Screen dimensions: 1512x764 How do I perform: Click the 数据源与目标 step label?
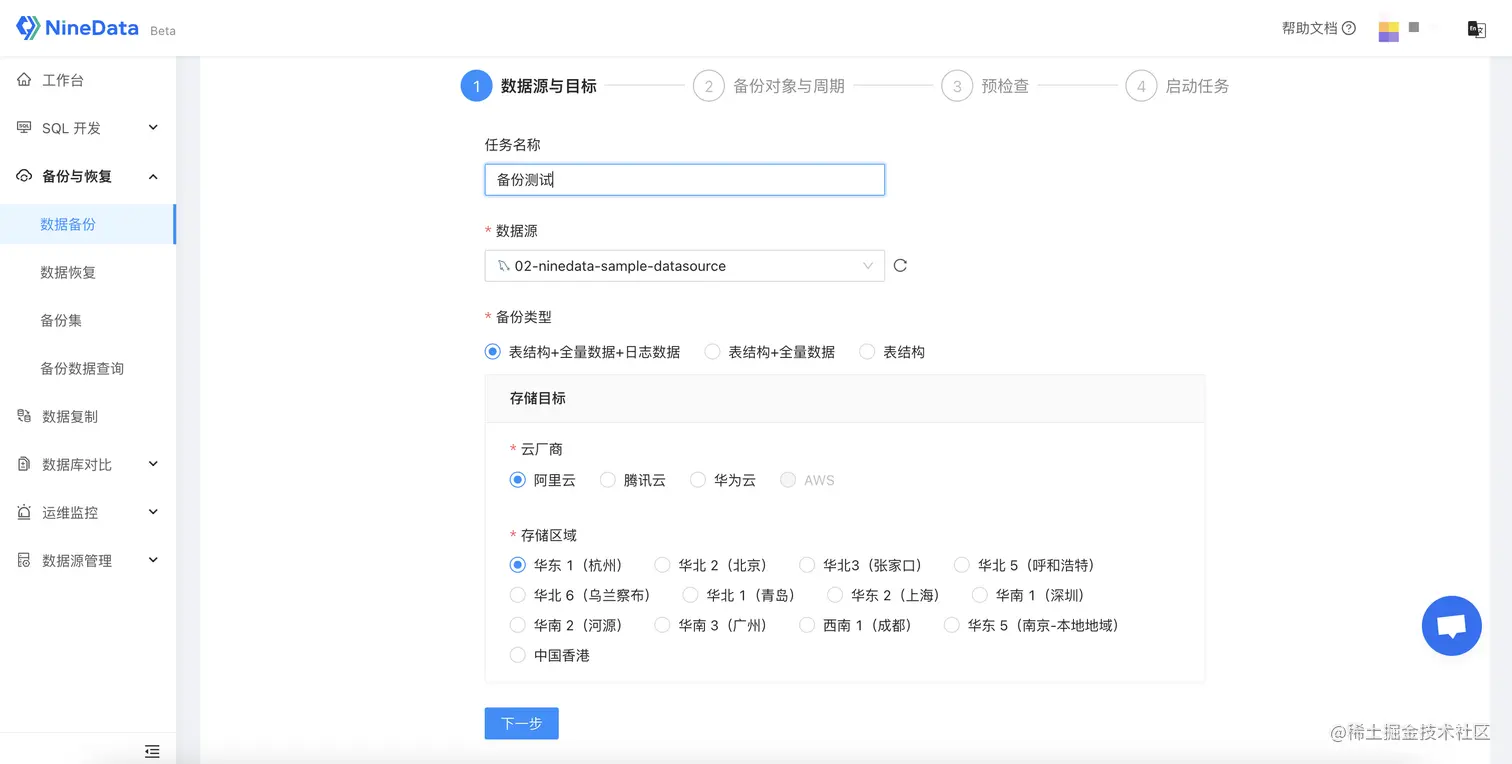pos(548,86)
